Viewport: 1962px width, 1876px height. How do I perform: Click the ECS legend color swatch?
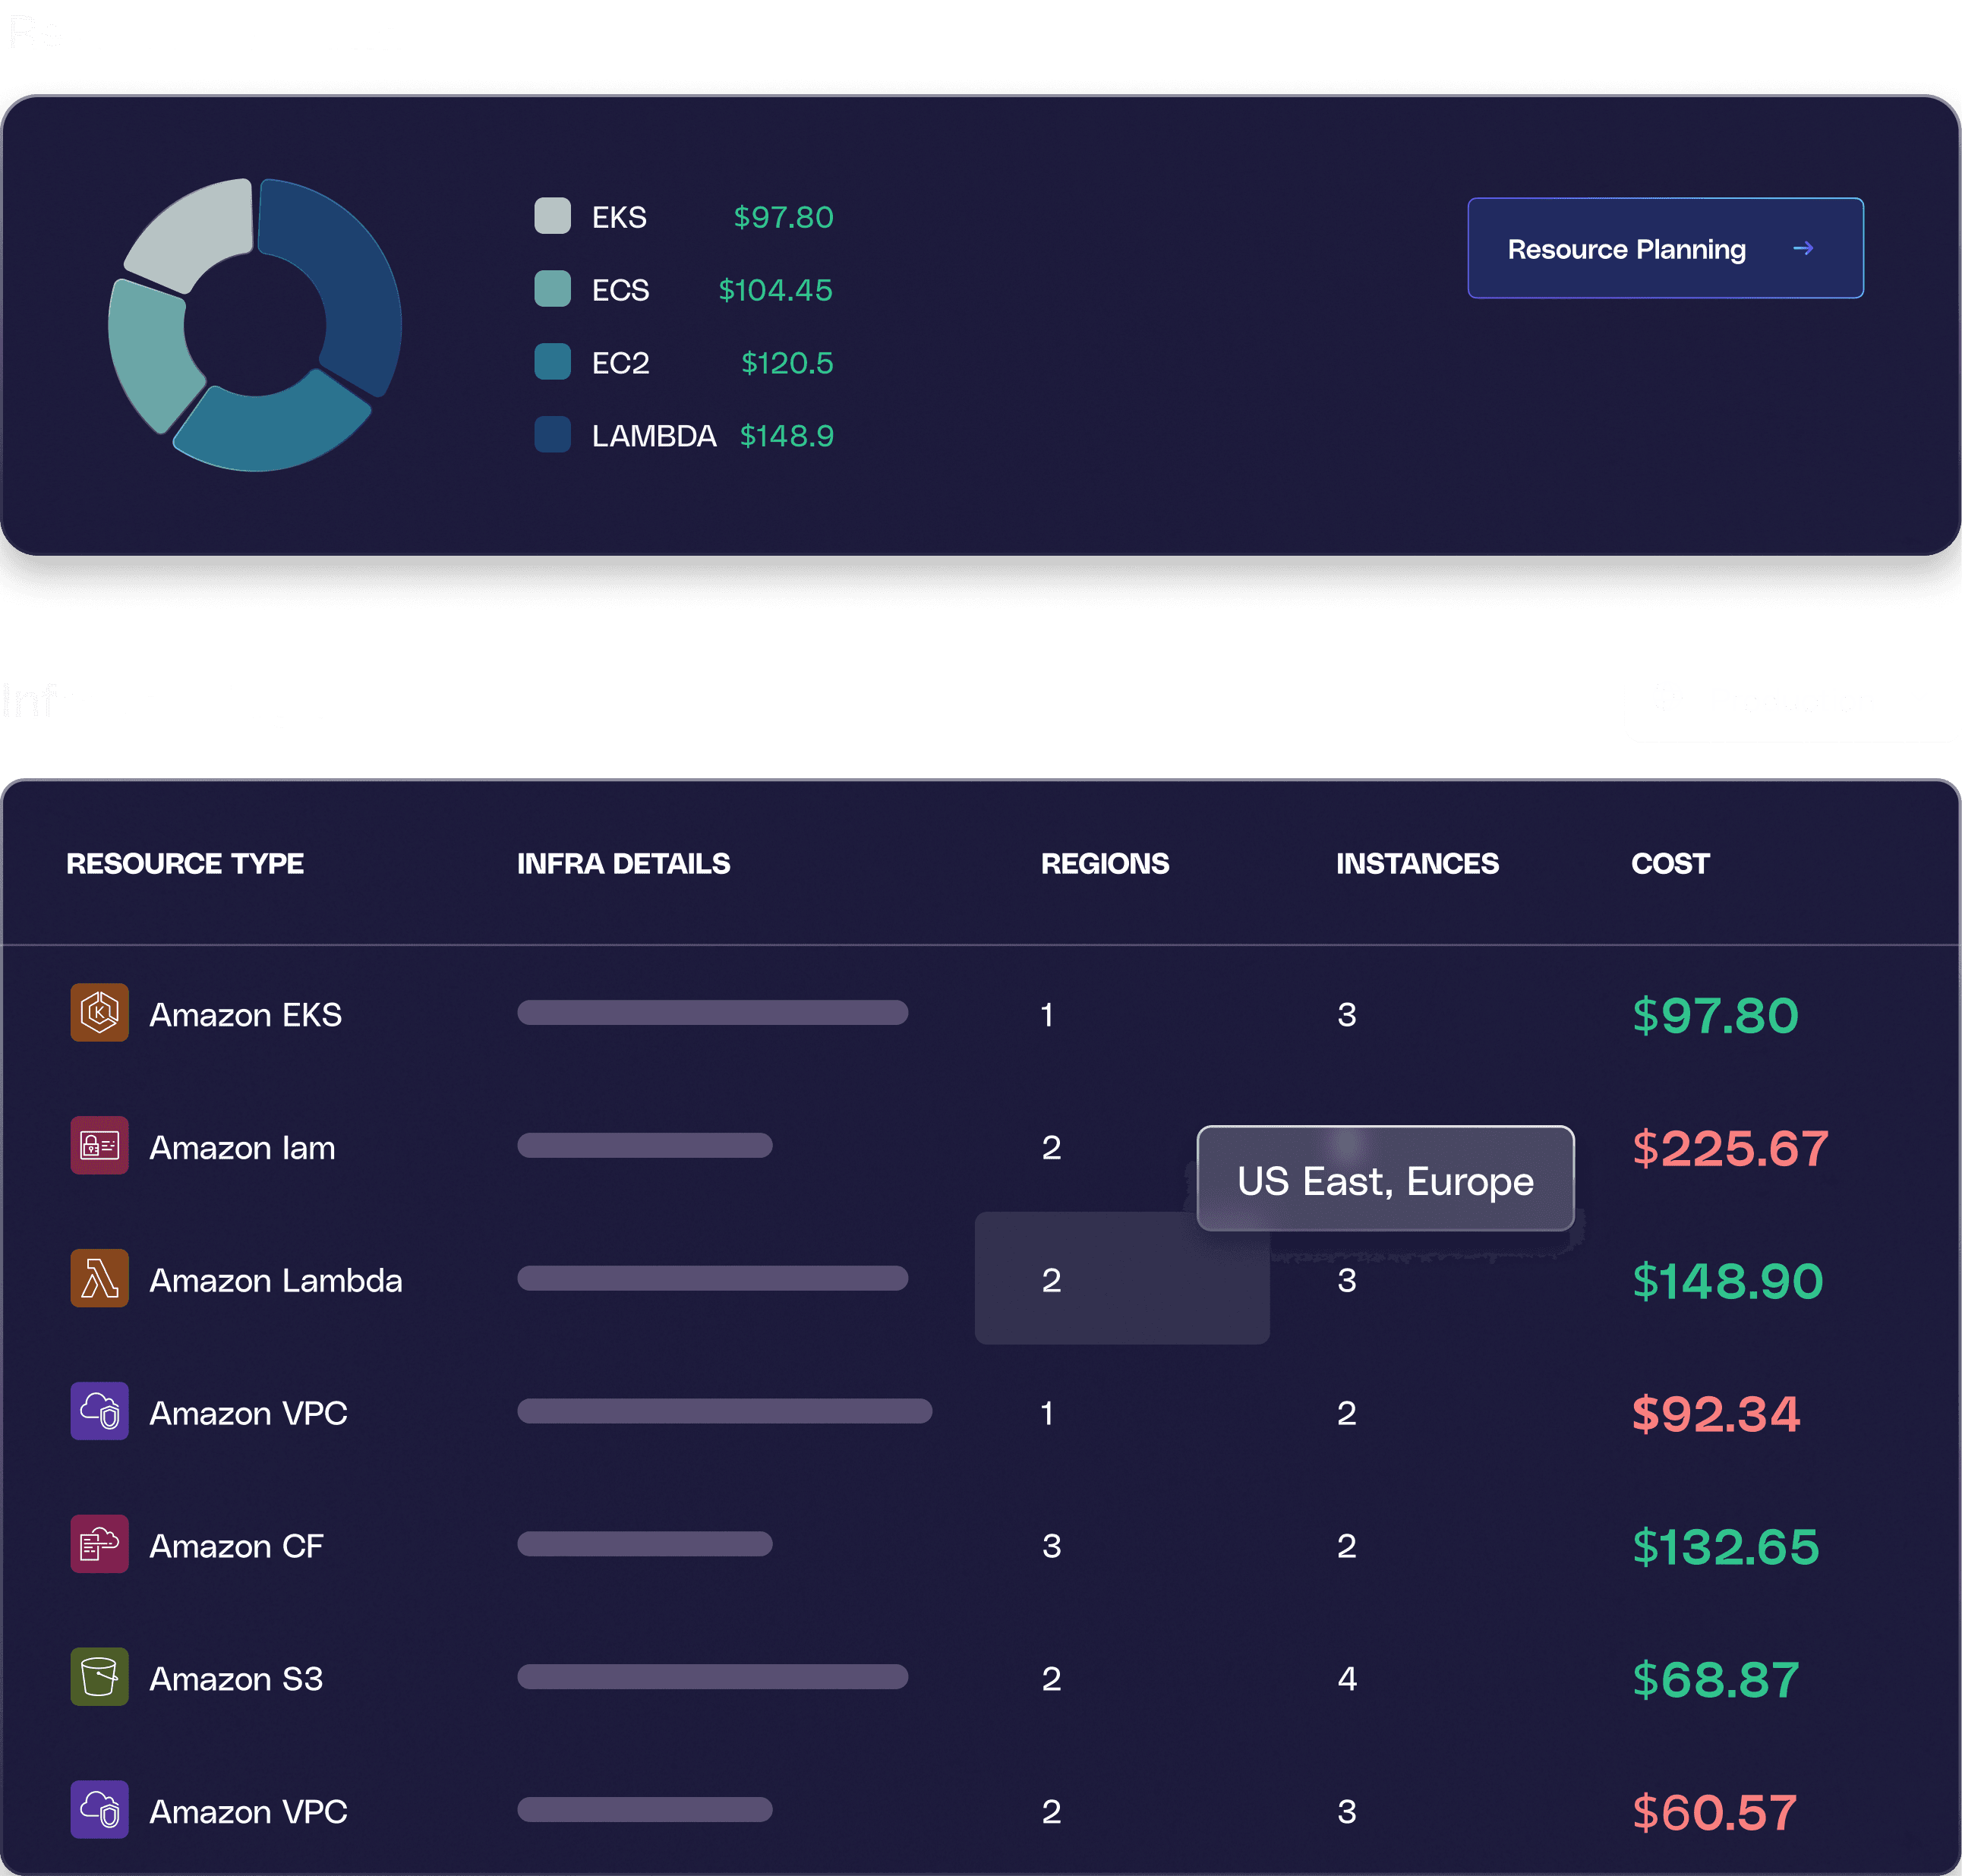[552, 289]
